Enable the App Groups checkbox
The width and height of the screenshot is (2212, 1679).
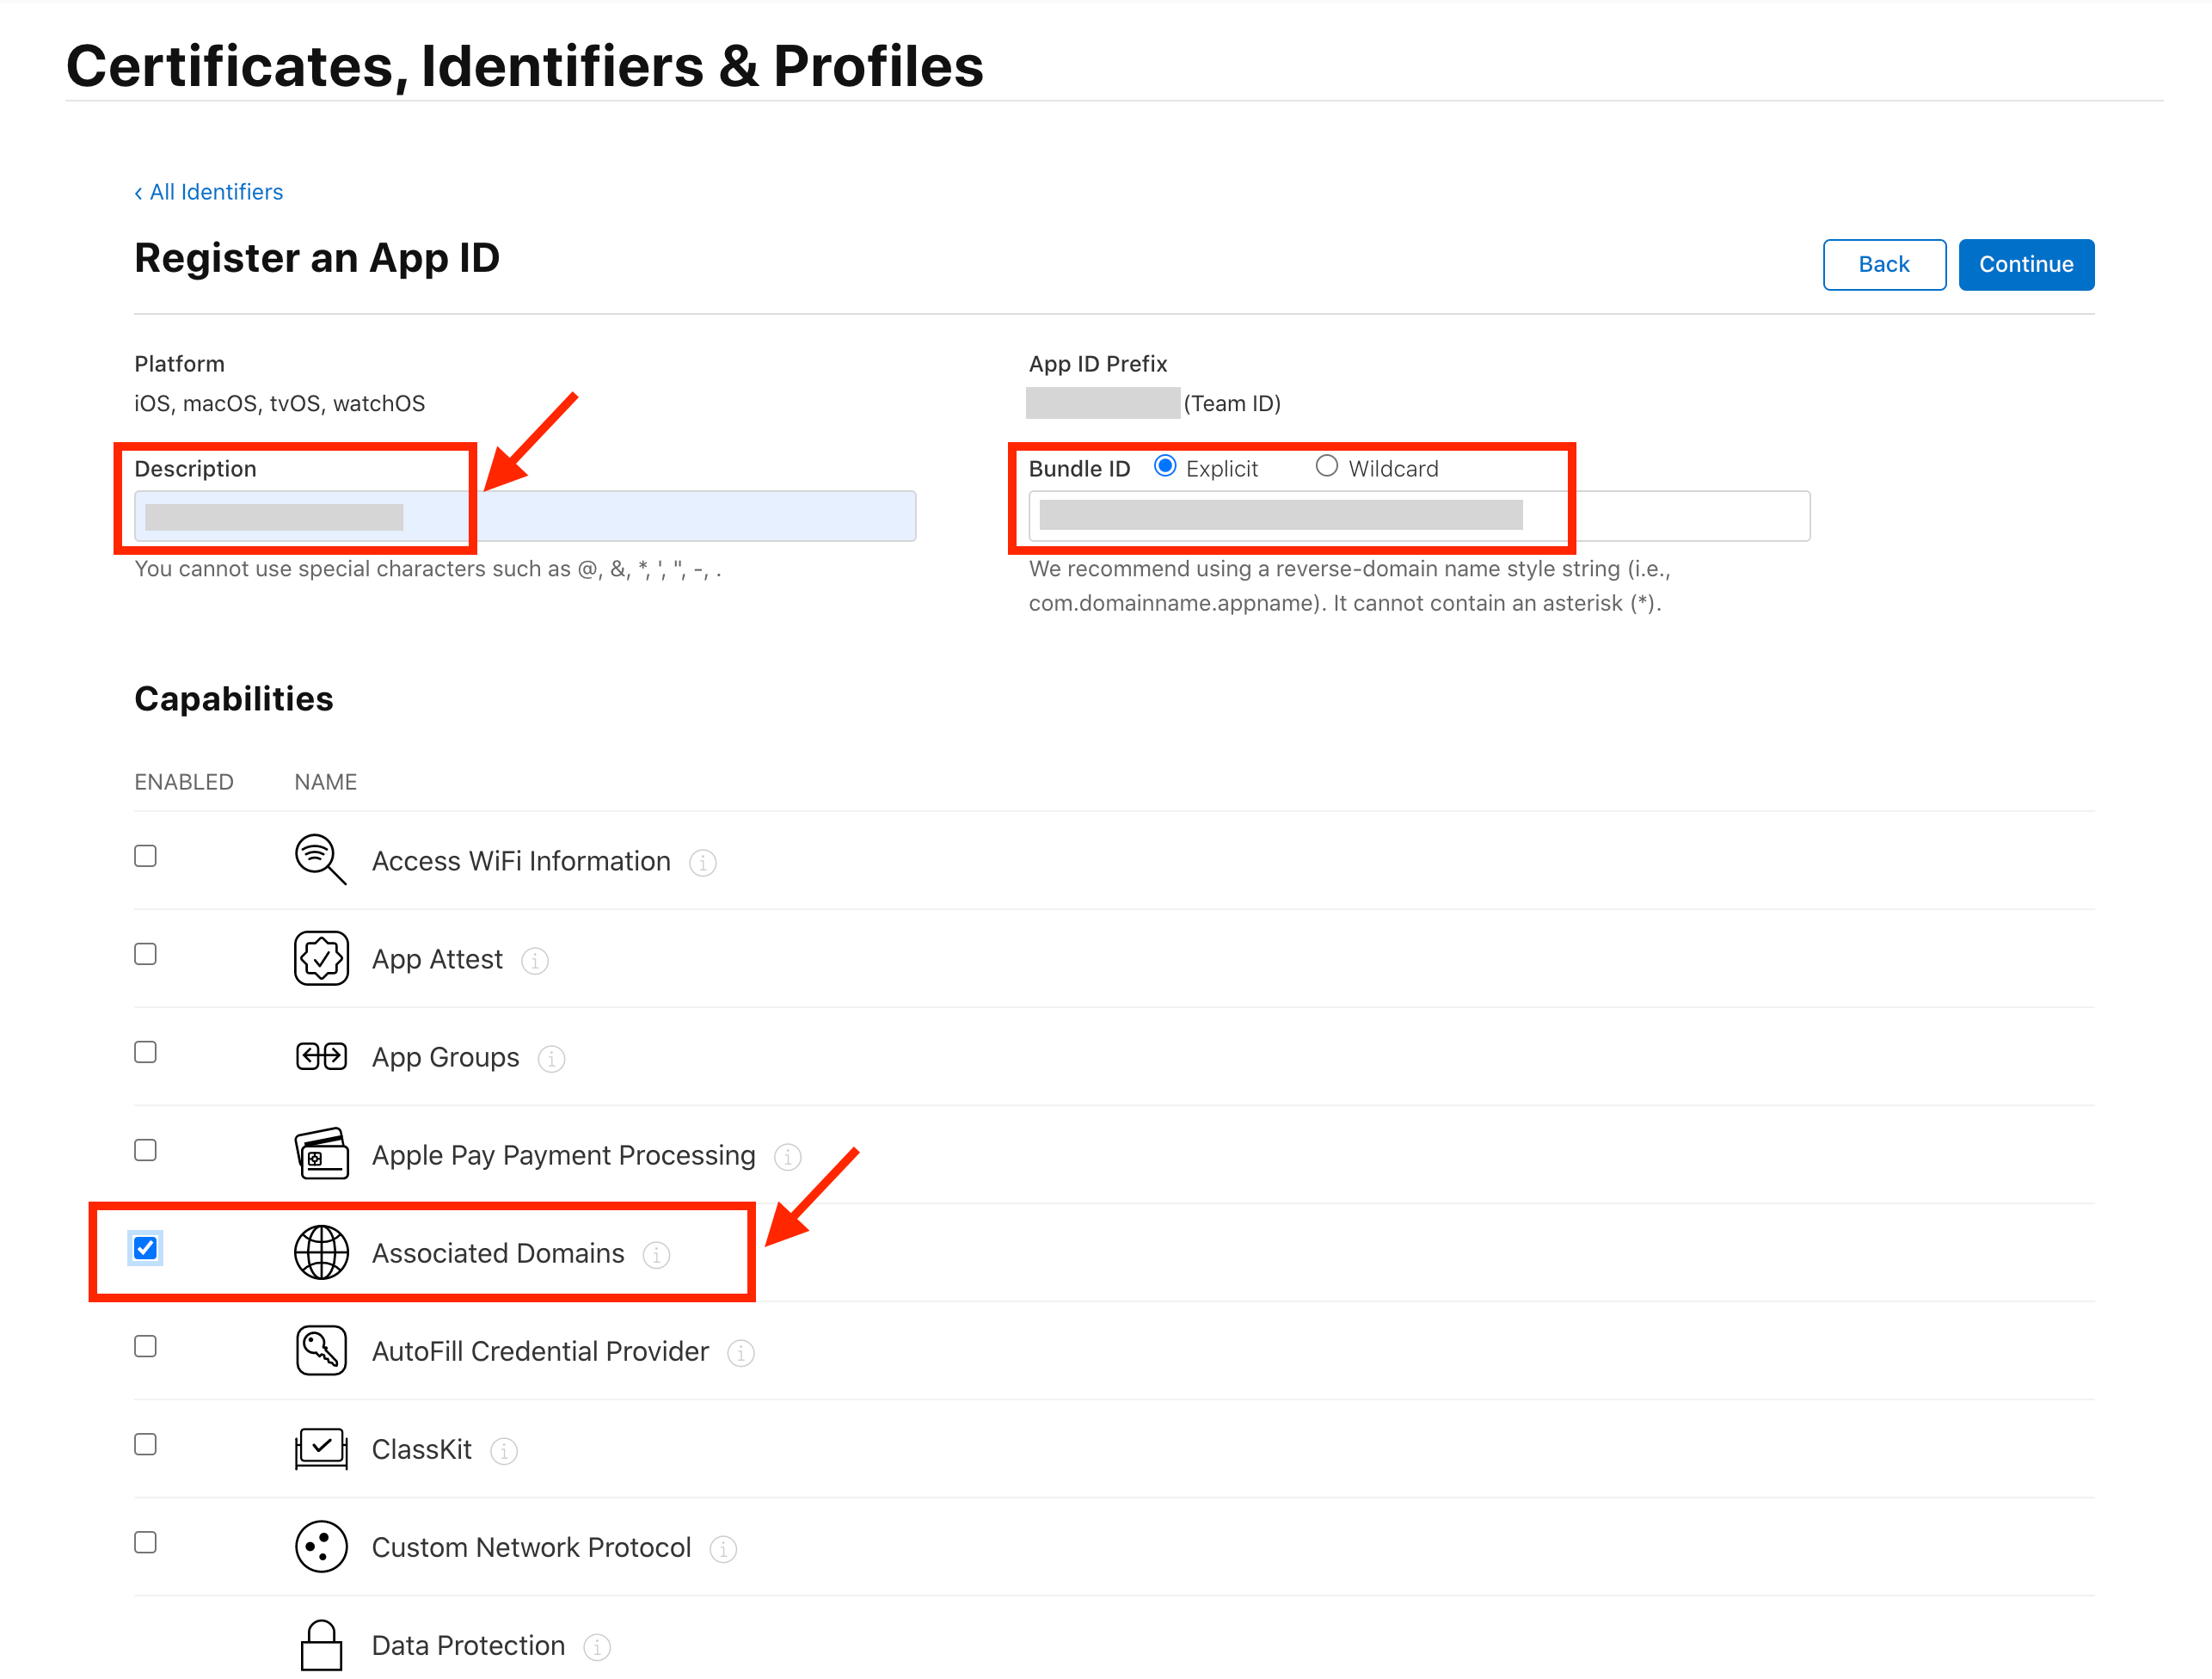point(145,1052)
